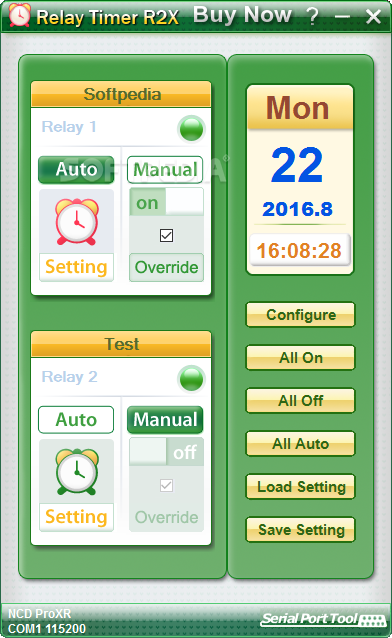Toggle the Relay 2 off switch
Screen dimensions: 392x638
[x=166, y=452]
